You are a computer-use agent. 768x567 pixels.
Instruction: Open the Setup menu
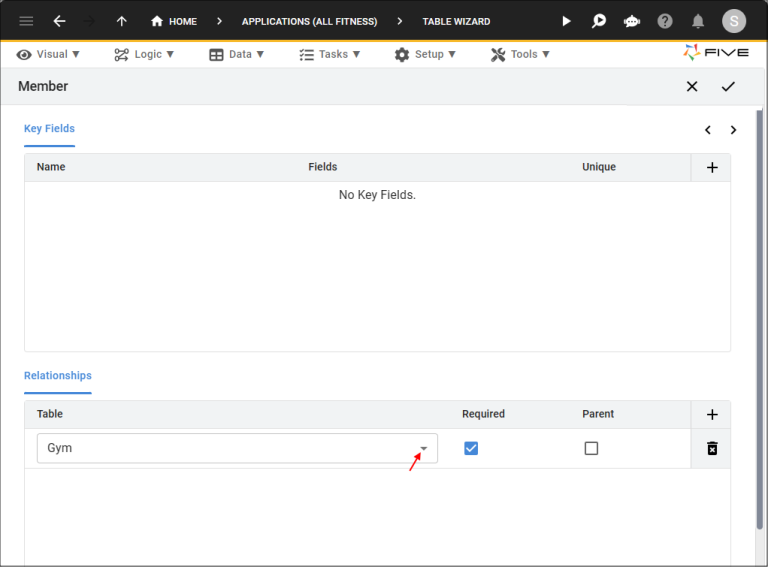click(x=425, y=54)
